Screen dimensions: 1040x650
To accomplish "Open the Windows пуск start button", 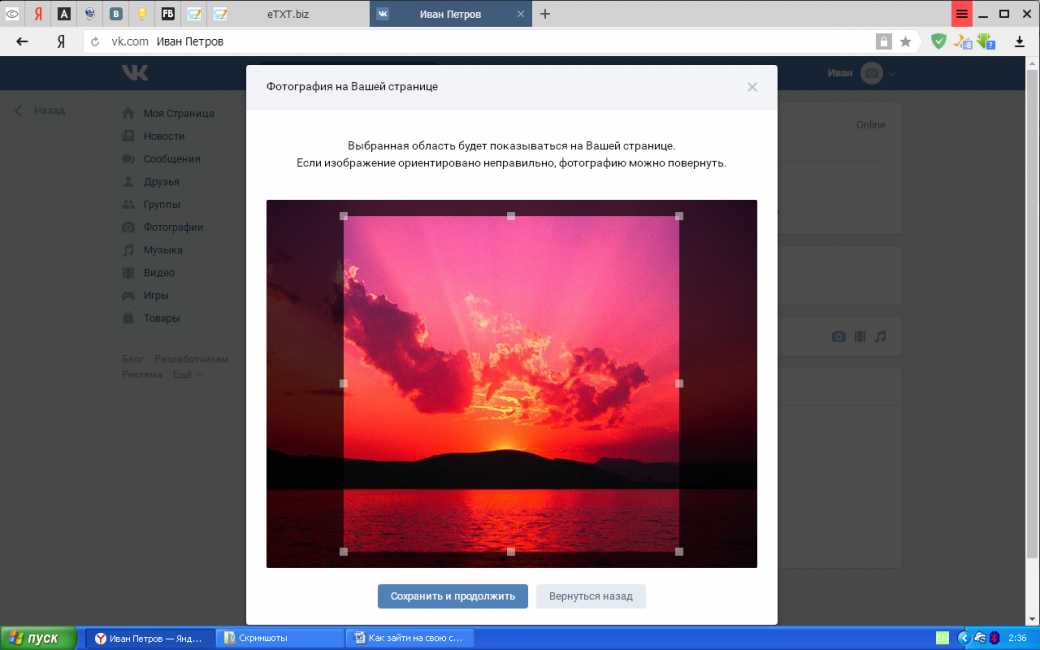I will [x=38, y=638].
